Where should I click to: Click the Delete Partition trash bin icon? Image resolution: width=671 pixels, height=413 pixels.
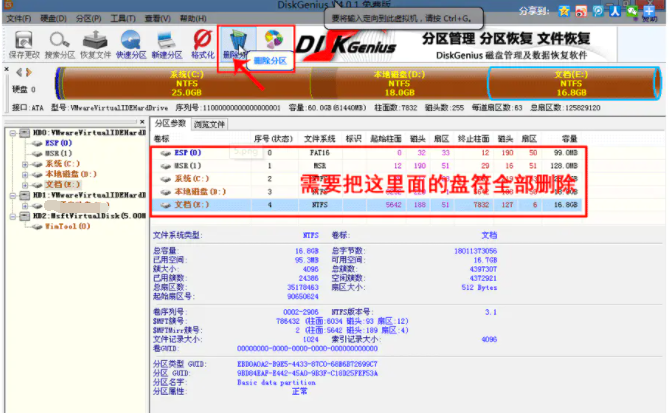pyautogui.click(x=238, y=42)
